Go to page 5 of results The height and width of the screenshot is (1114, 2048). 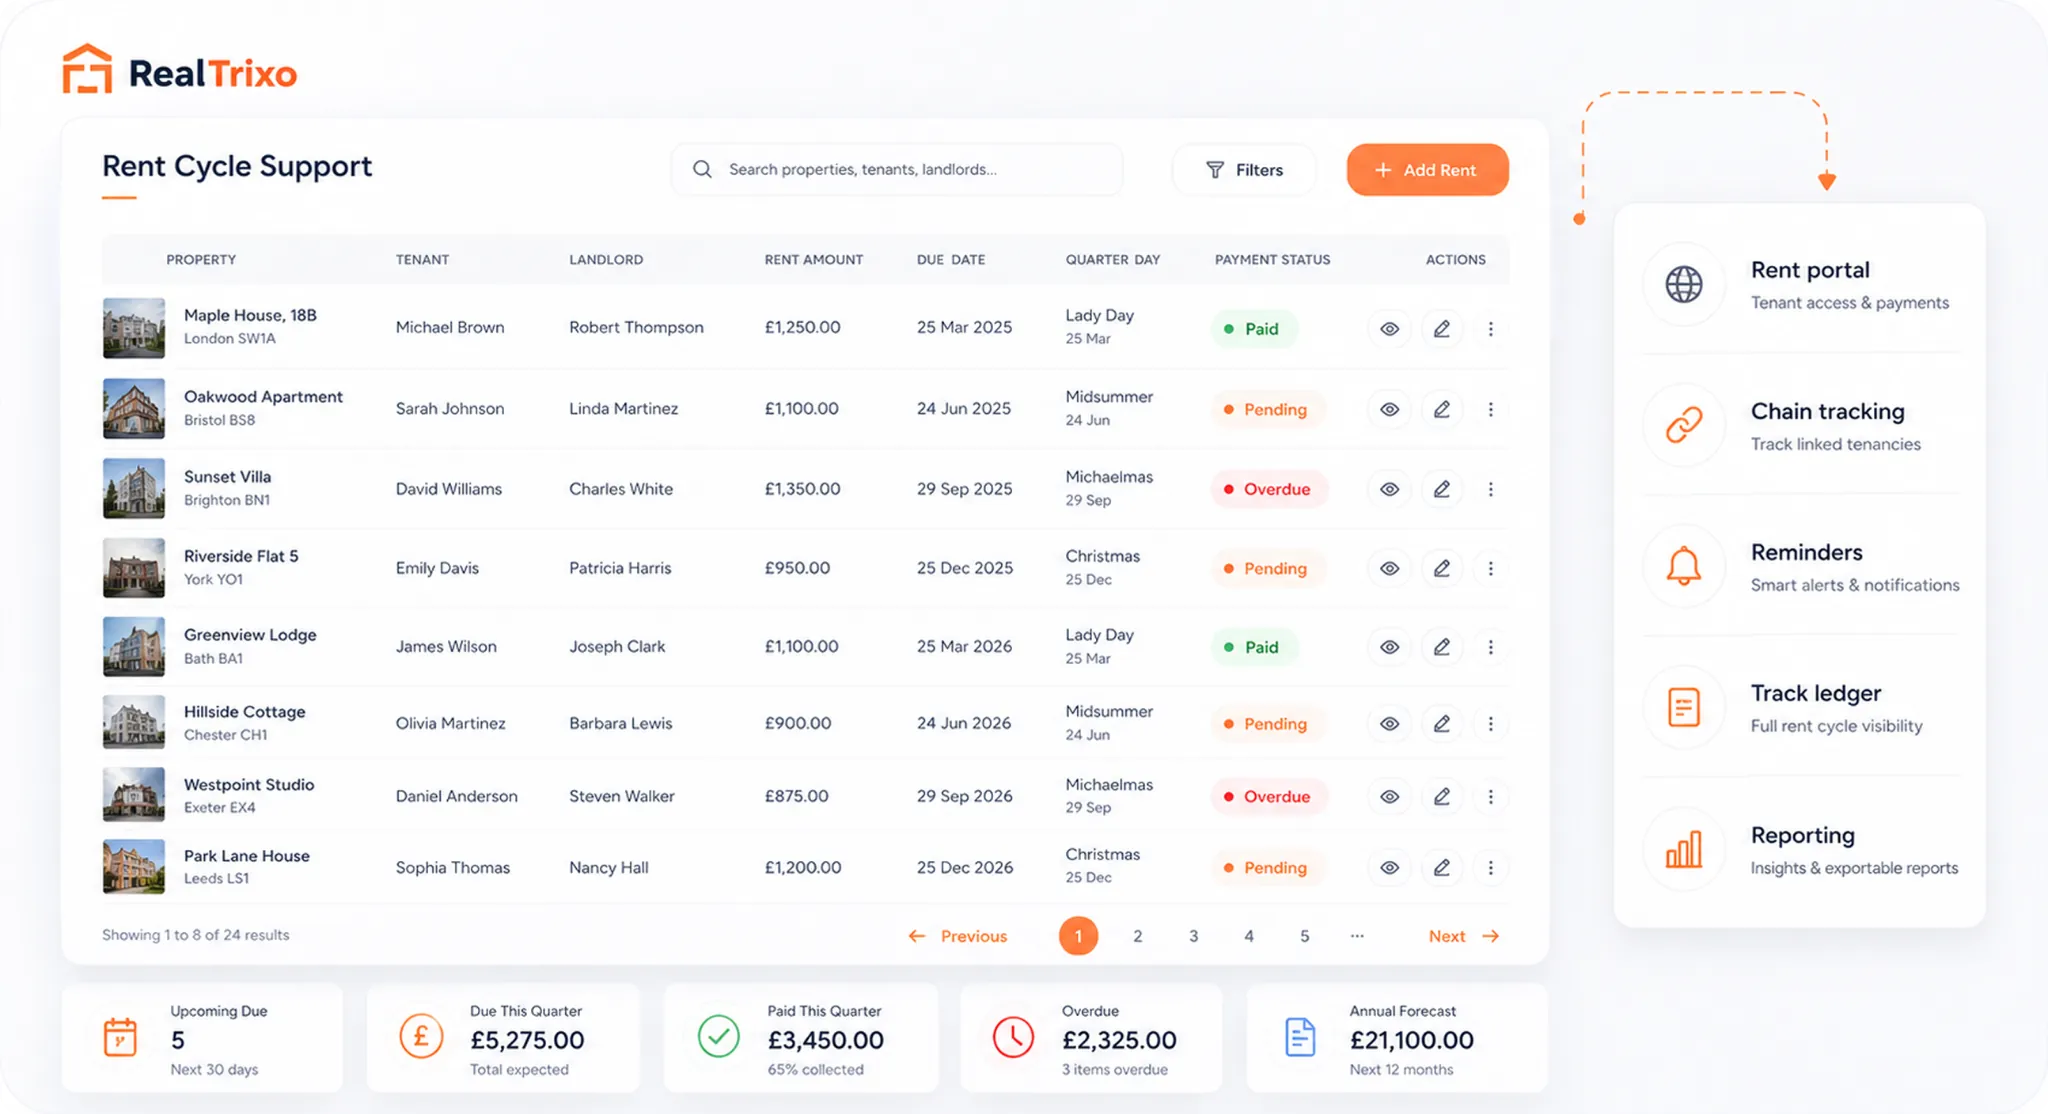[x=1304, y=936]
